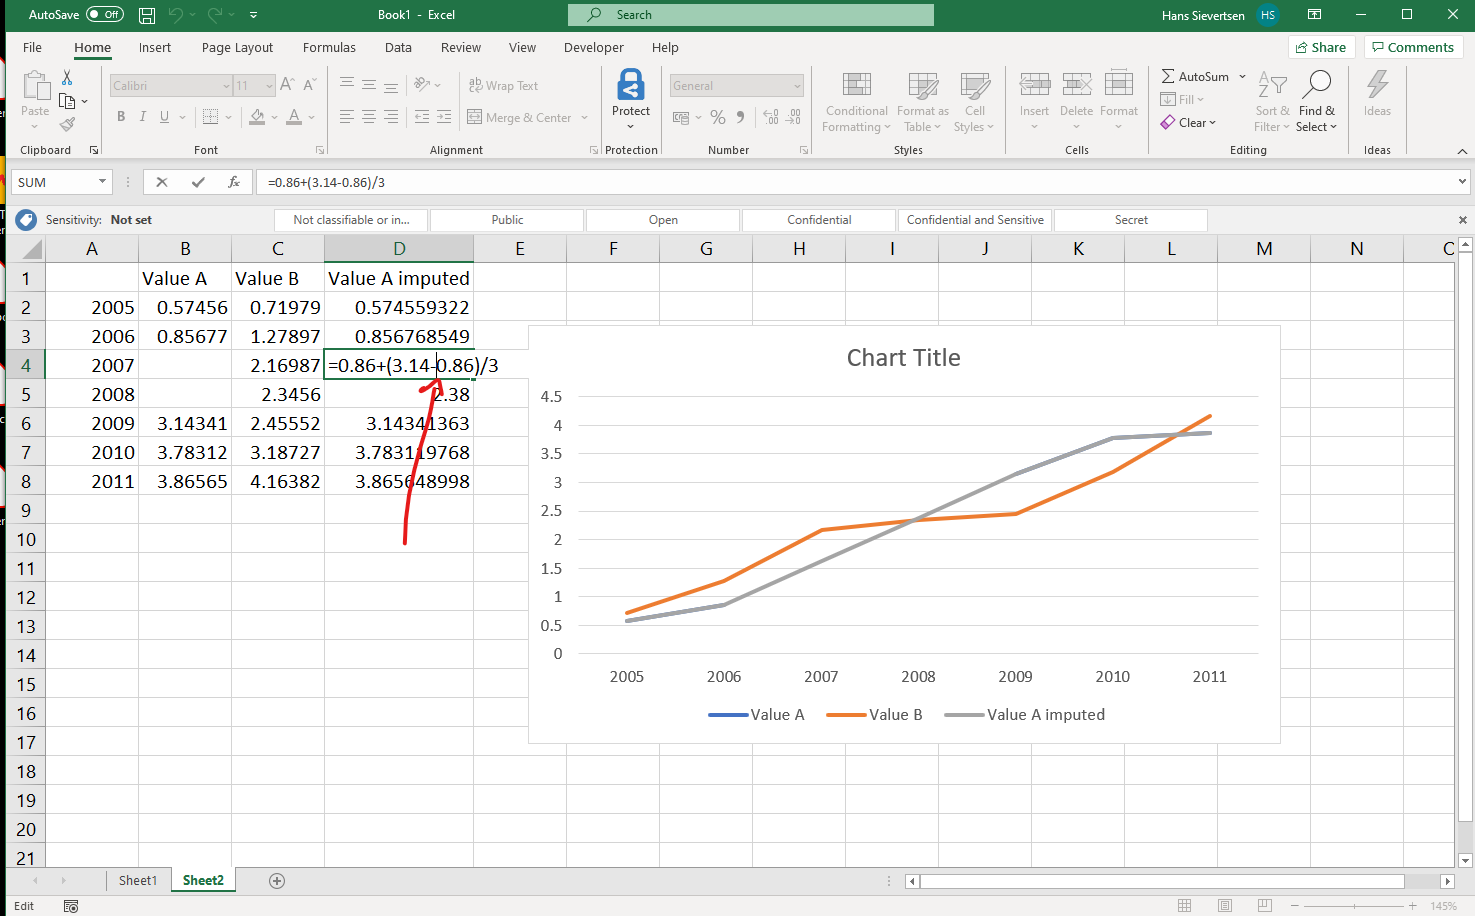Viewport: 1475px width, 916px height.
Task: Click the Select All corner triangle
Action: [x=31, y=249]
